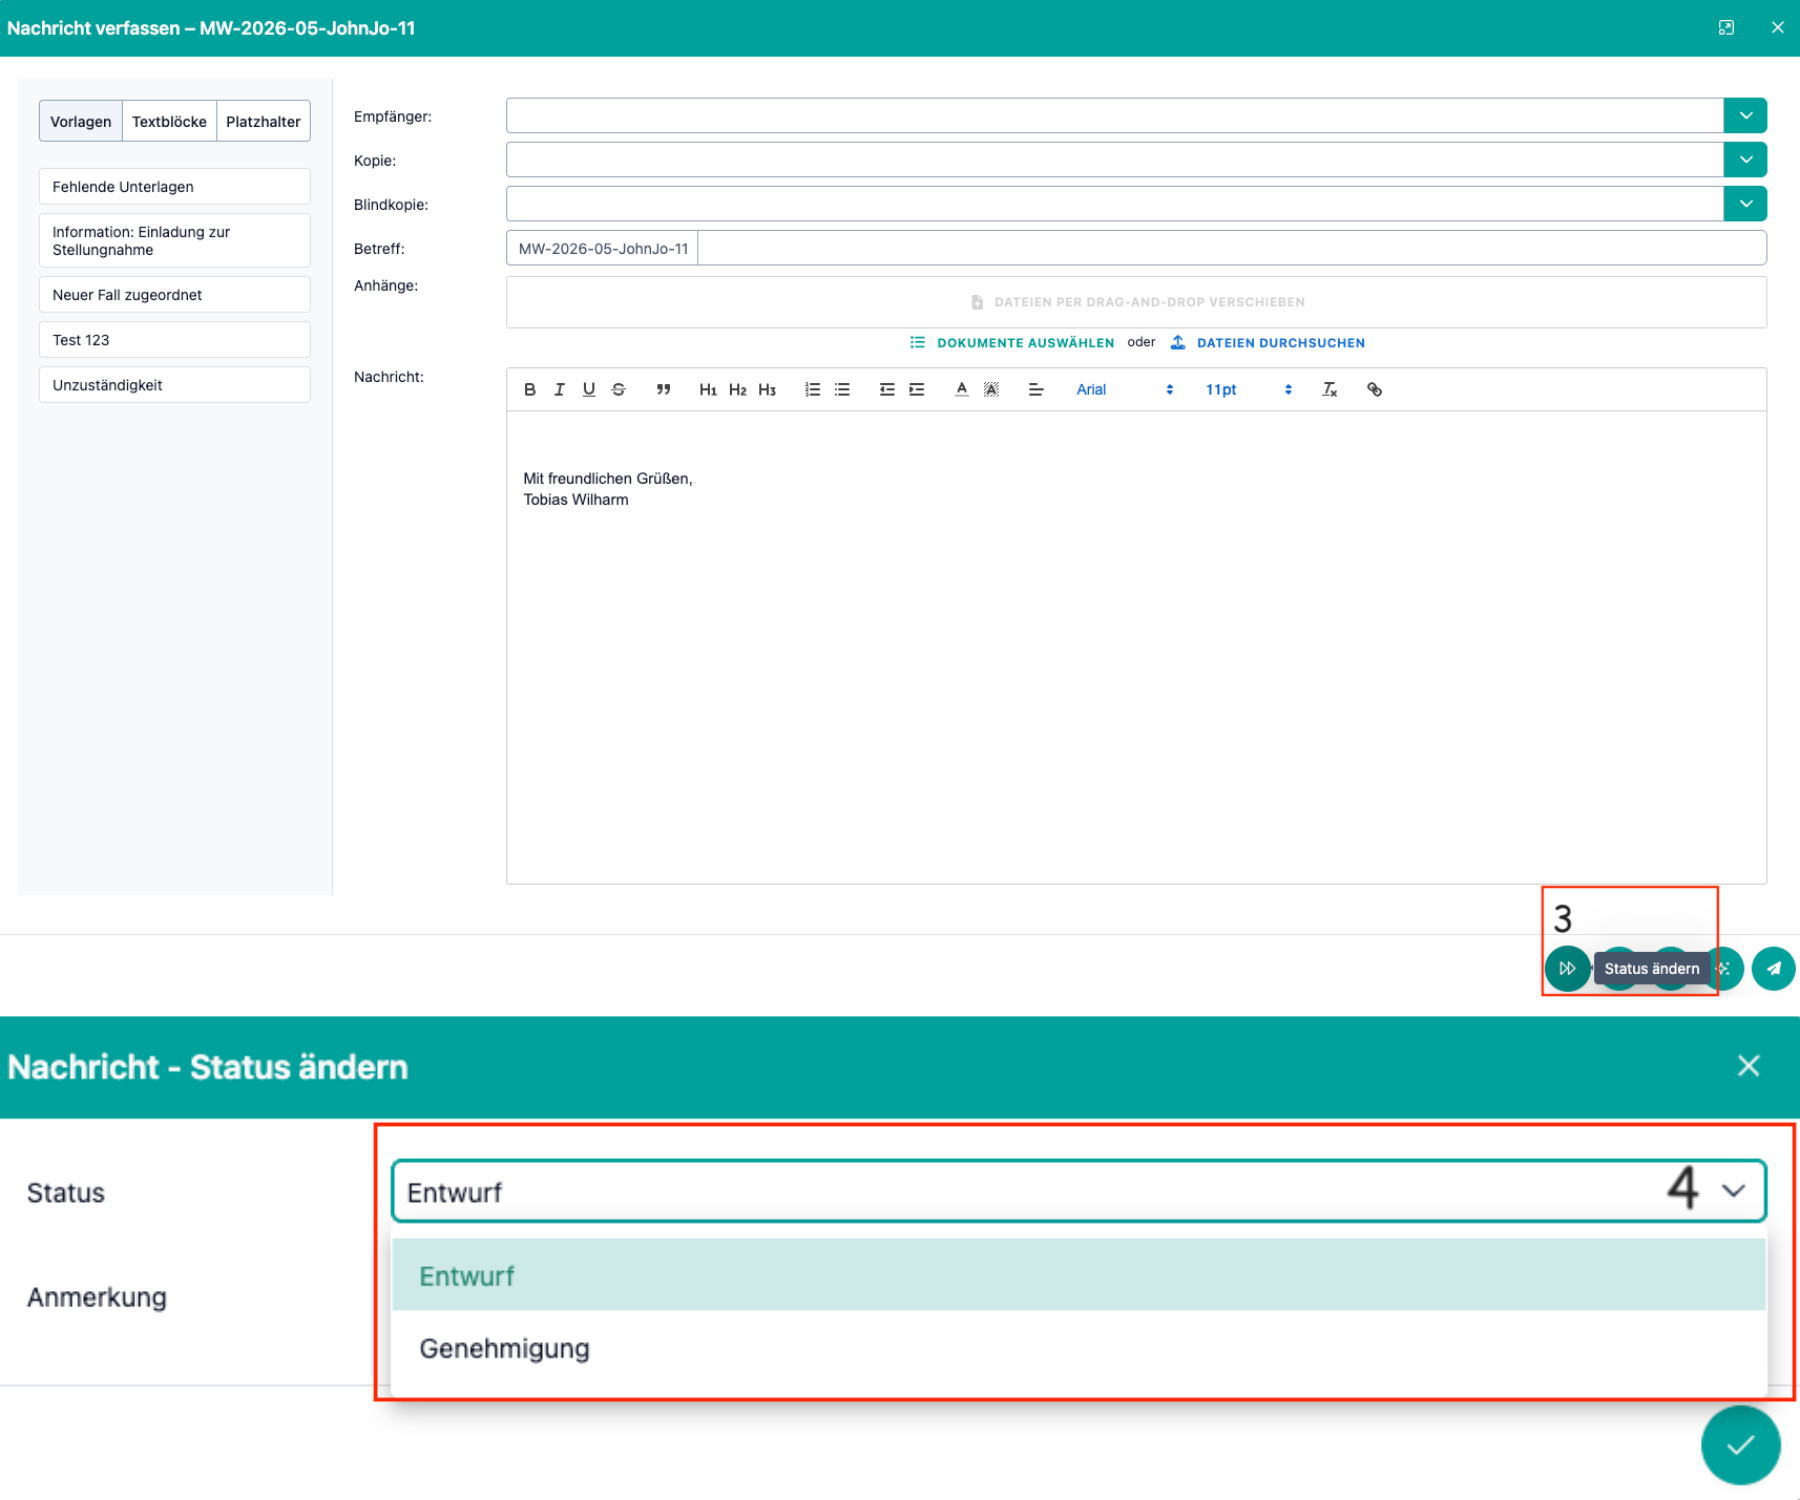The height and width of the screenshot is (1500, 1800).
Task: Open the Arial font family dropdown
Action: [x=1124, y=390]
